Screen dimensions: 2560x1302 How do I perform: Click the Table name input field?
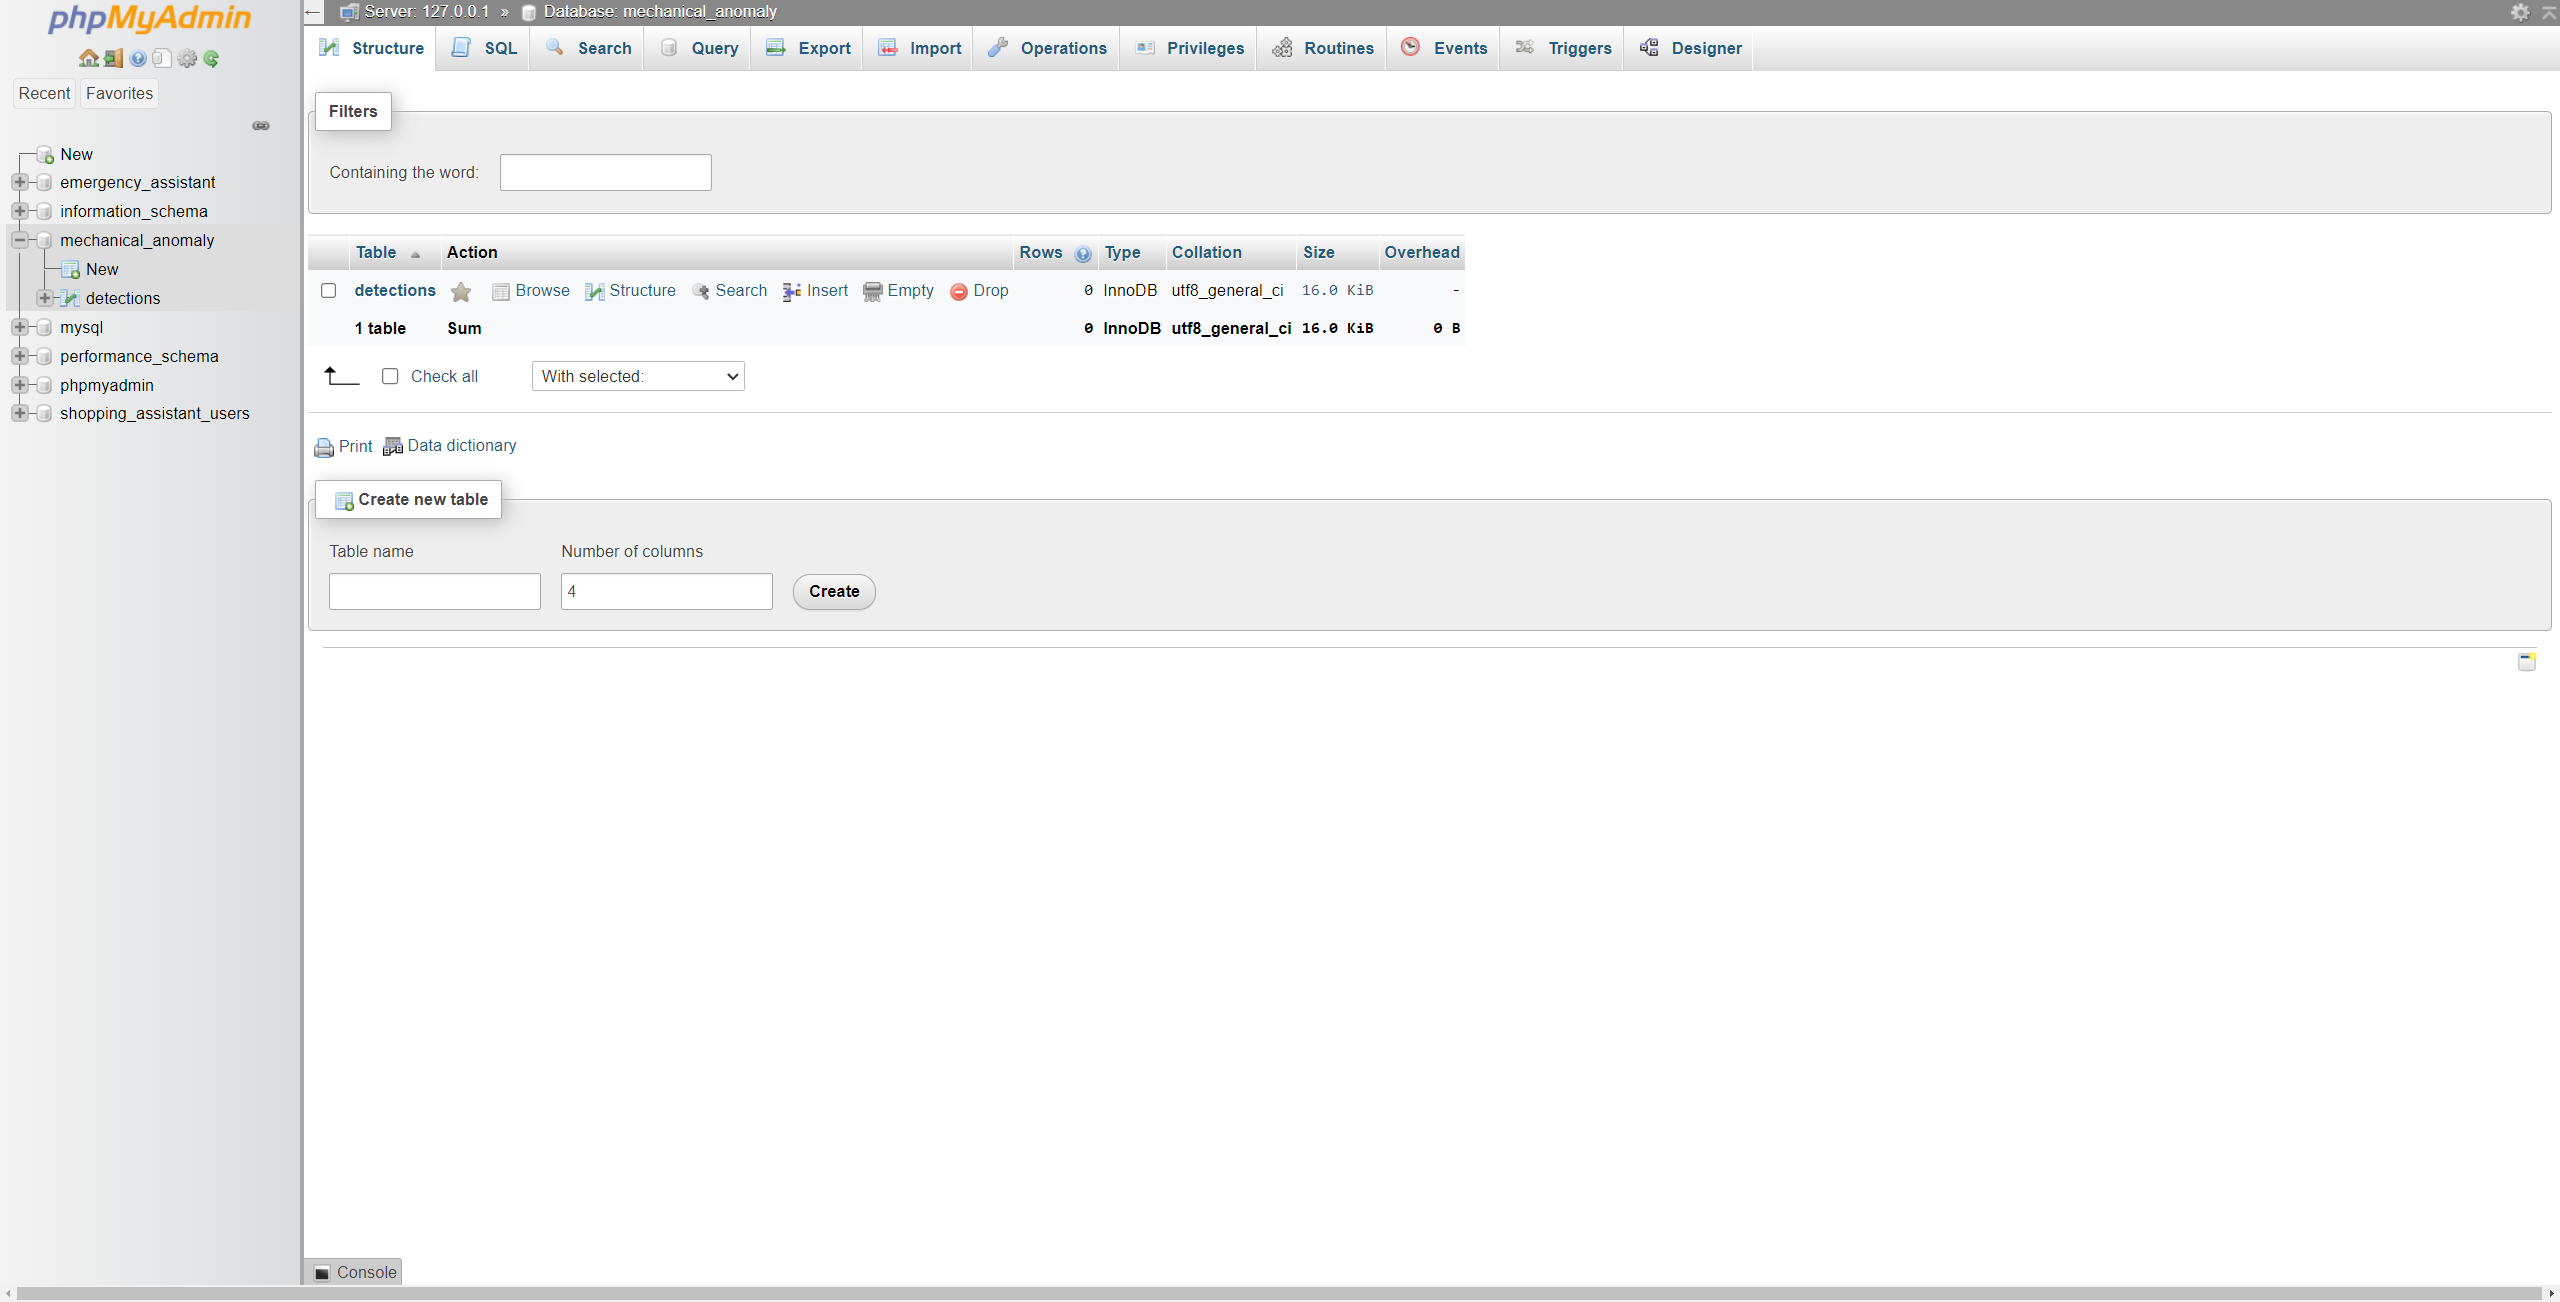click(433, 590)
